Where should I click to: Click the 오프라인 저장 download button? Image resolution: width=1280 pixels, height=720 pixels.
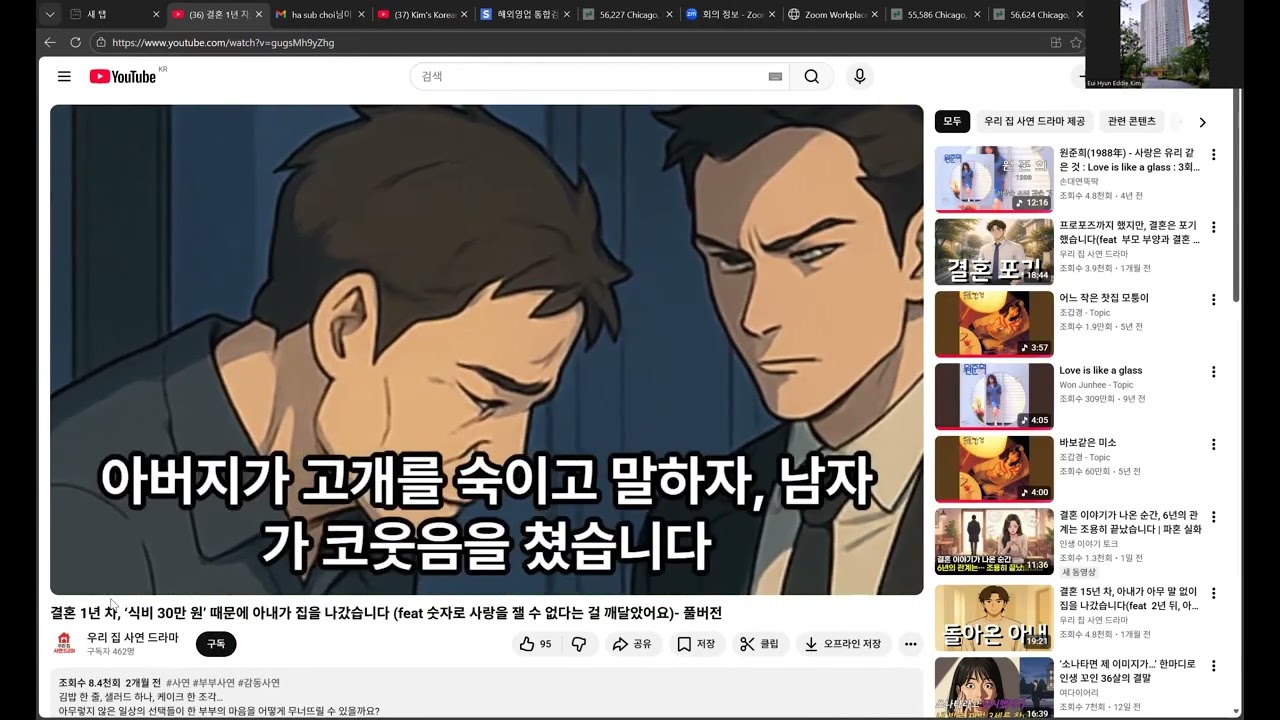click(843, 644)
